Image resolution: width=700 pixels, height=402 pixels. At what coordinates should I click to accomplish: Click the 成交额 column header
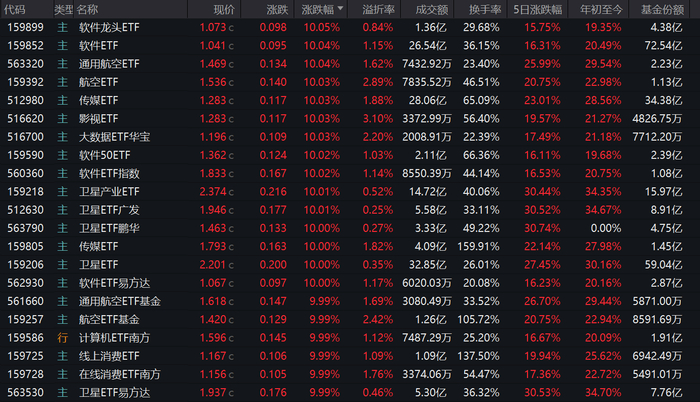[x=432, y=9]
